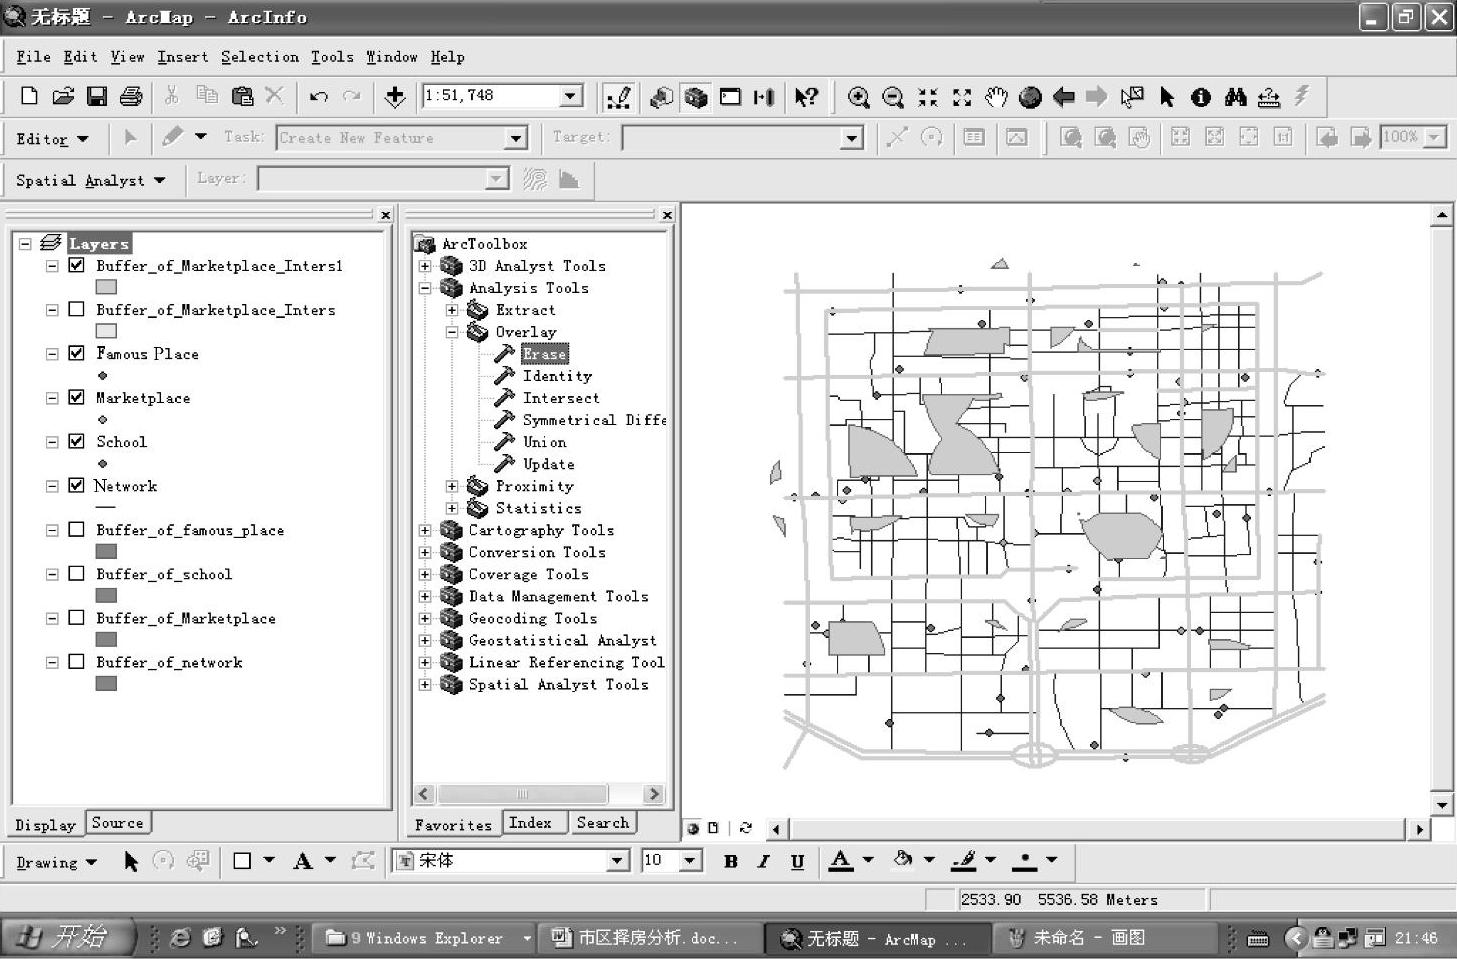Click the Bold formatting button

[x=731, y=861]
